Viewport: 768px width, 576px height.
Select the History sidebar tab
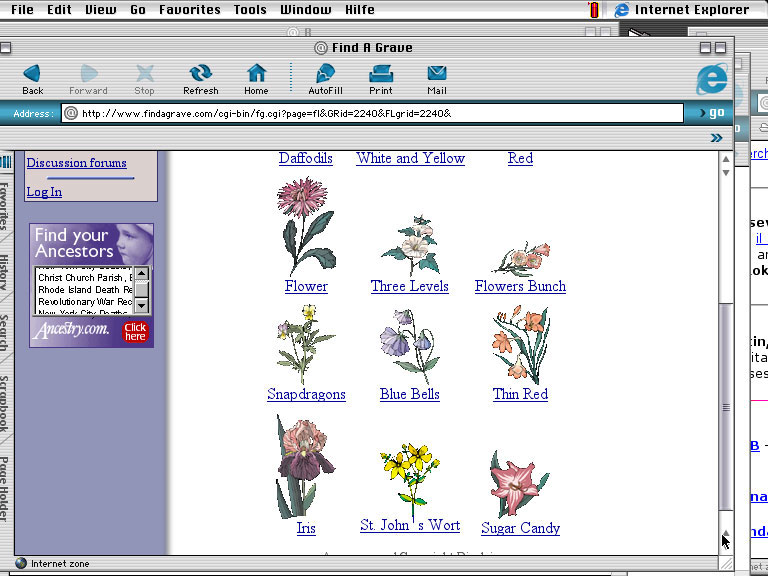5,272
